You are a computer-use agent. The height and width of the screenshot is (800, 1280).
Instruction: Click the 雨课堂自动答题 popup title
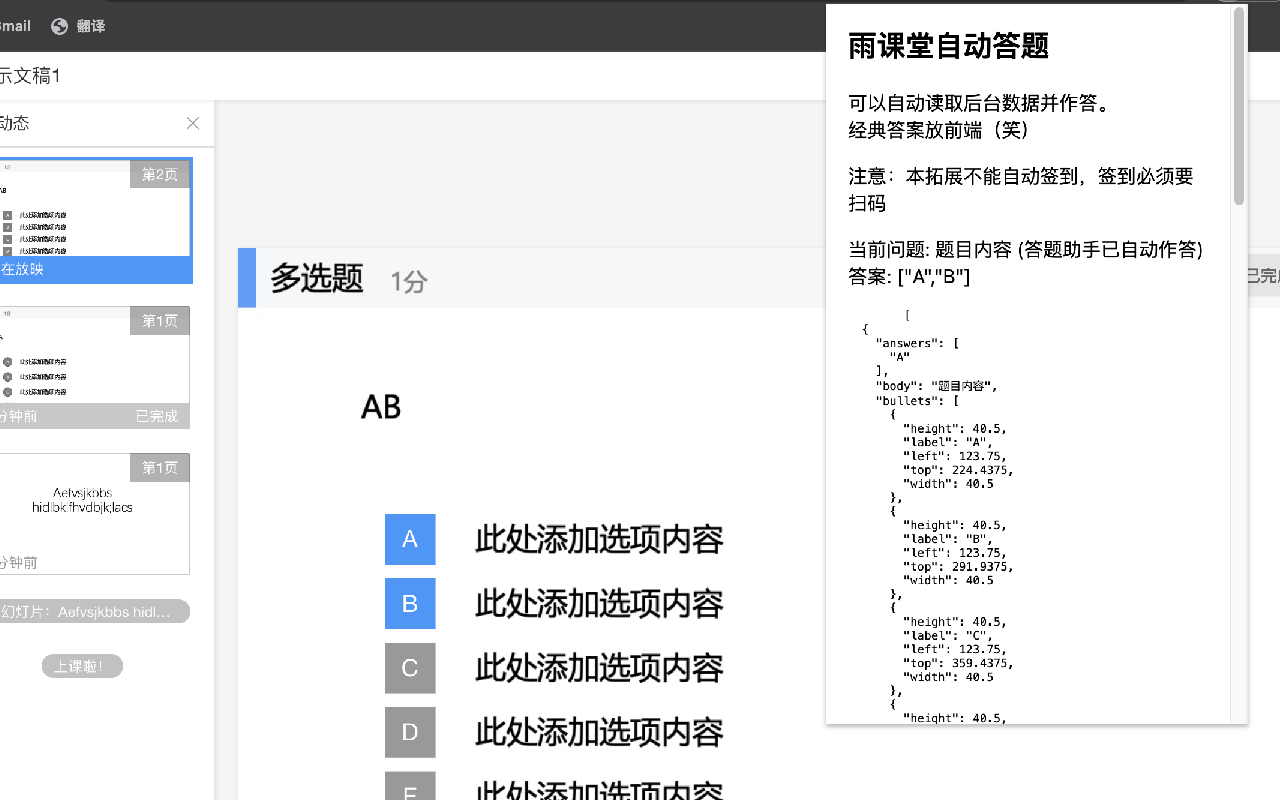(948, 46)
